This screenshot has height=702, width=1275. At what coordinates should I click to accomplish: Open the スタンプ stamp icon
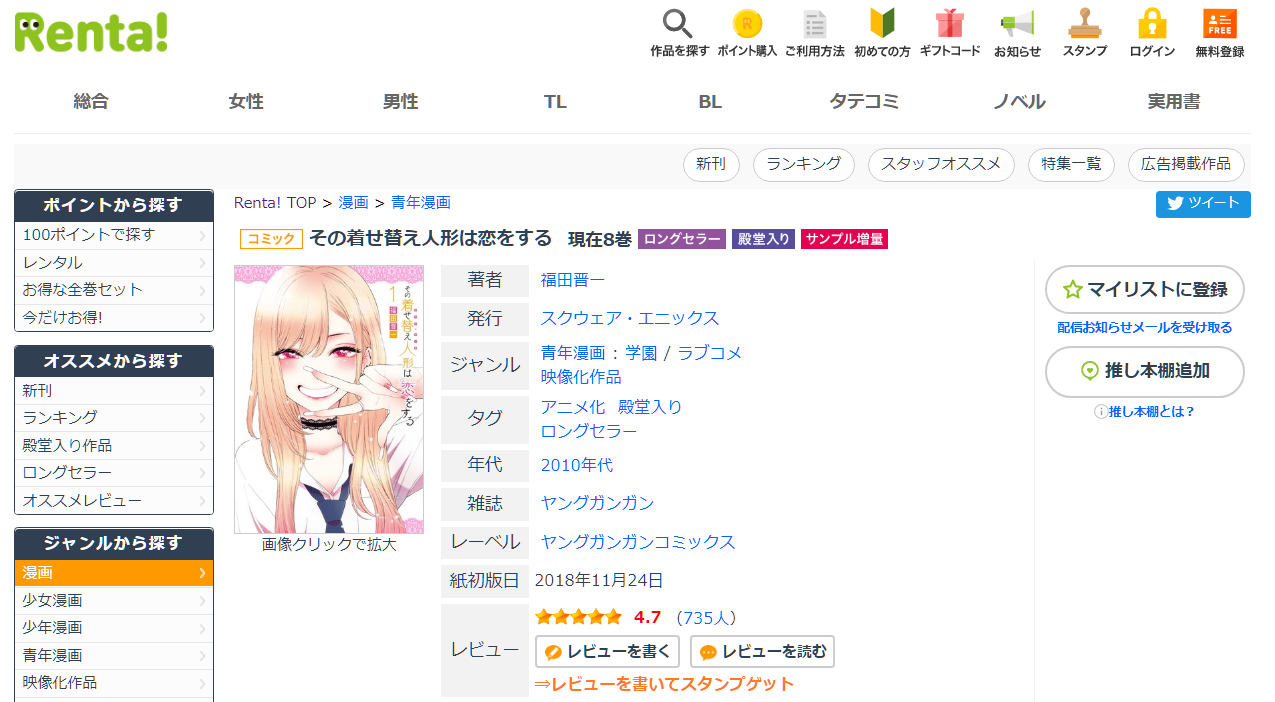(1085, 24)
